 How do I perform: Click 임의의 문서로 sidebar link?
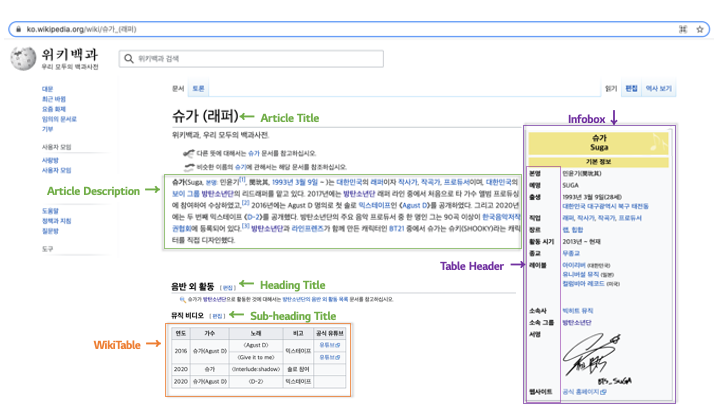(x=59, y=119)
